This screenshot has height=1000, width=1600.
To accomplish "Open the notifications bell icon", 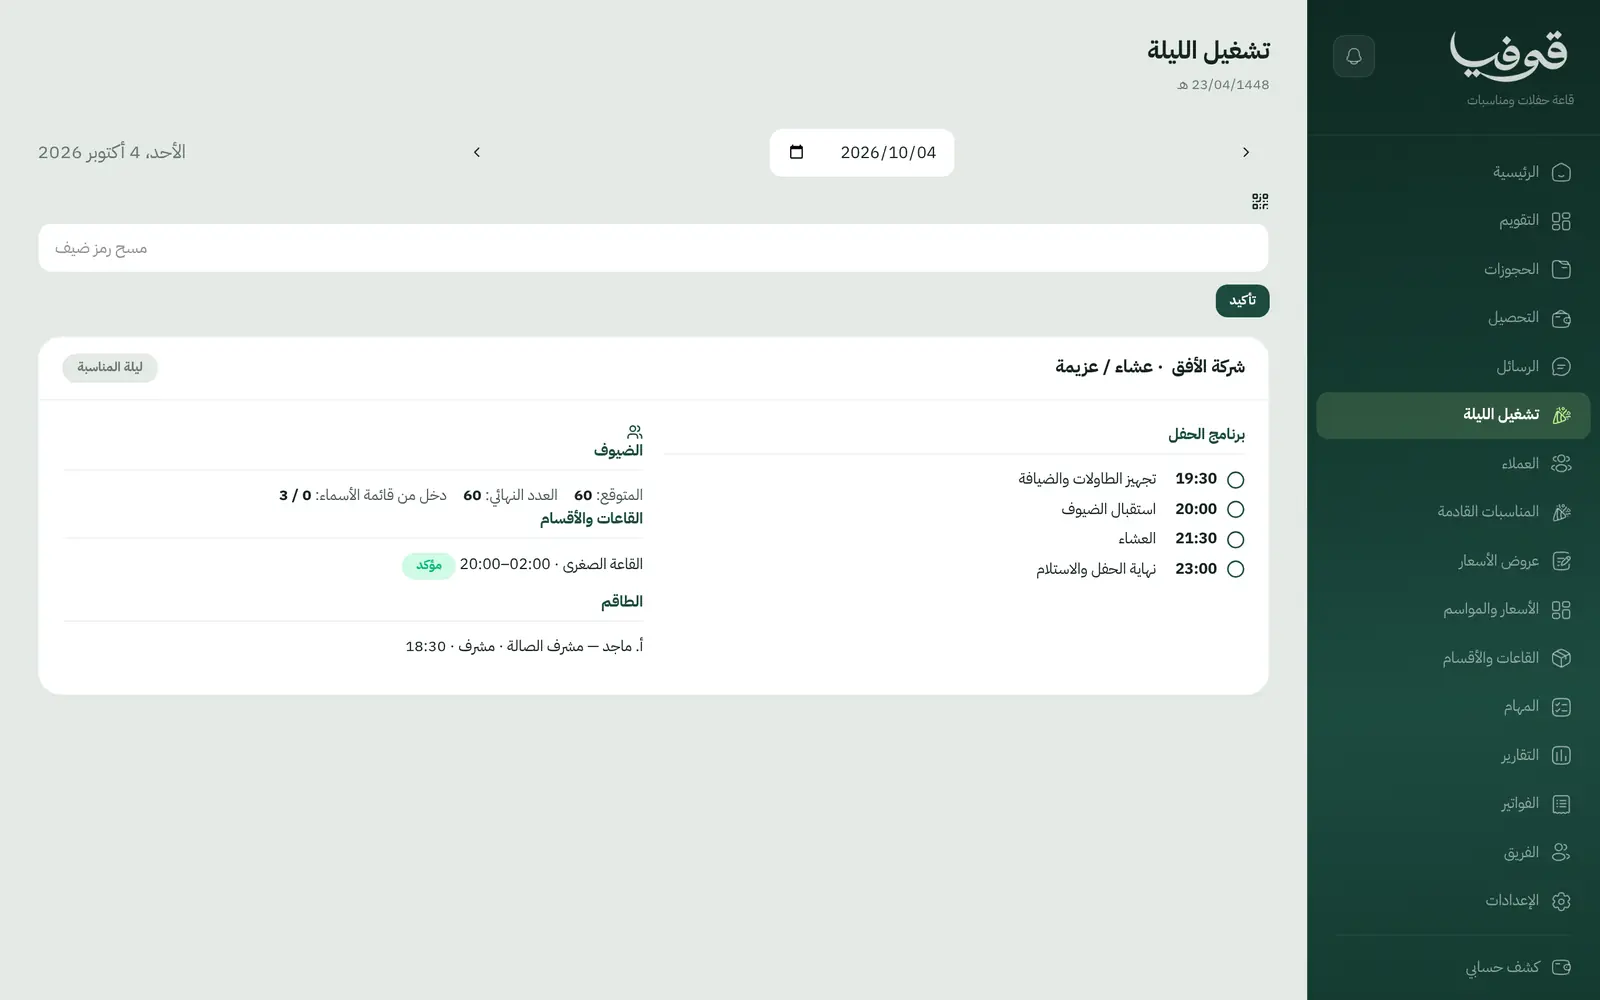I will pos(1354,56).
